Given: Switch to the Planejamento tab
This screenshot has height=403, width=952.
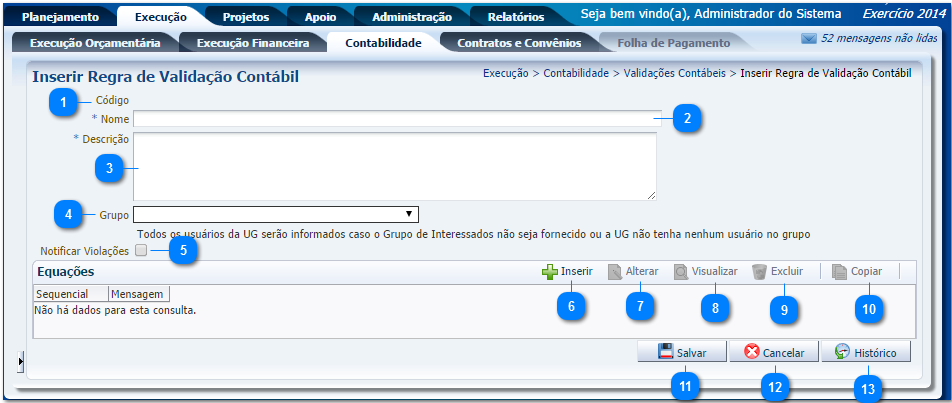Looking at the screenshot, I should [x=60, y=17].
